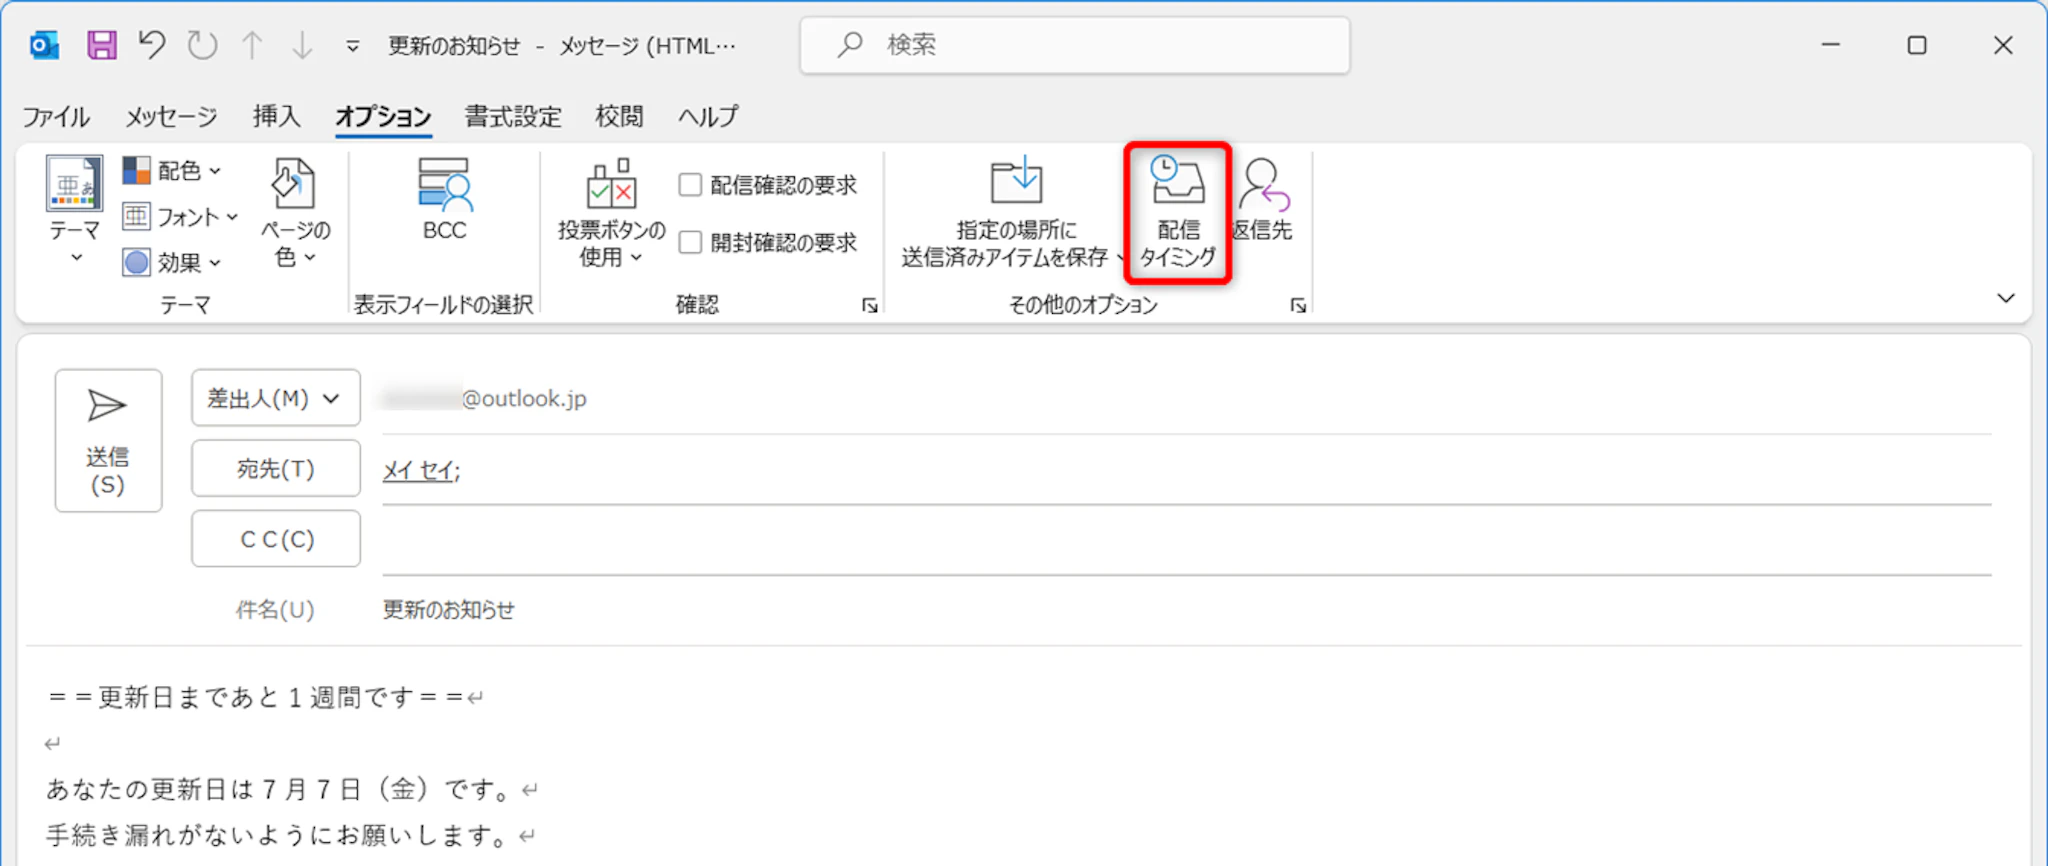Switch to the 挿入 tab
Viewport: 2048px width, 866px height.
click(276, 117)
